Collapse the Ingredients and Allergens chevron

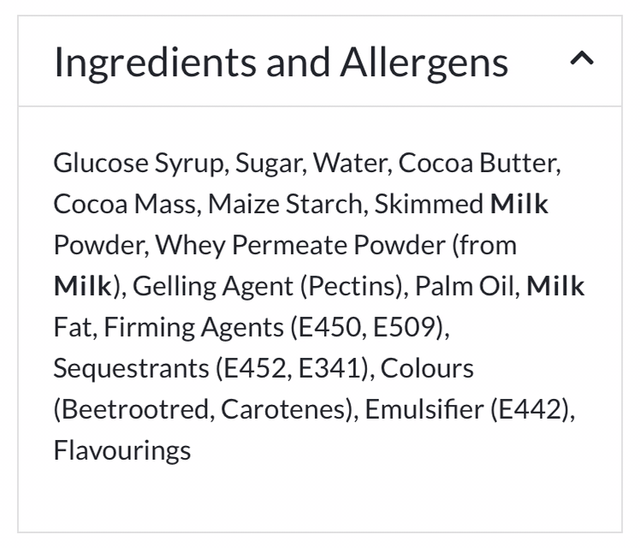click(x=581, y=60)
